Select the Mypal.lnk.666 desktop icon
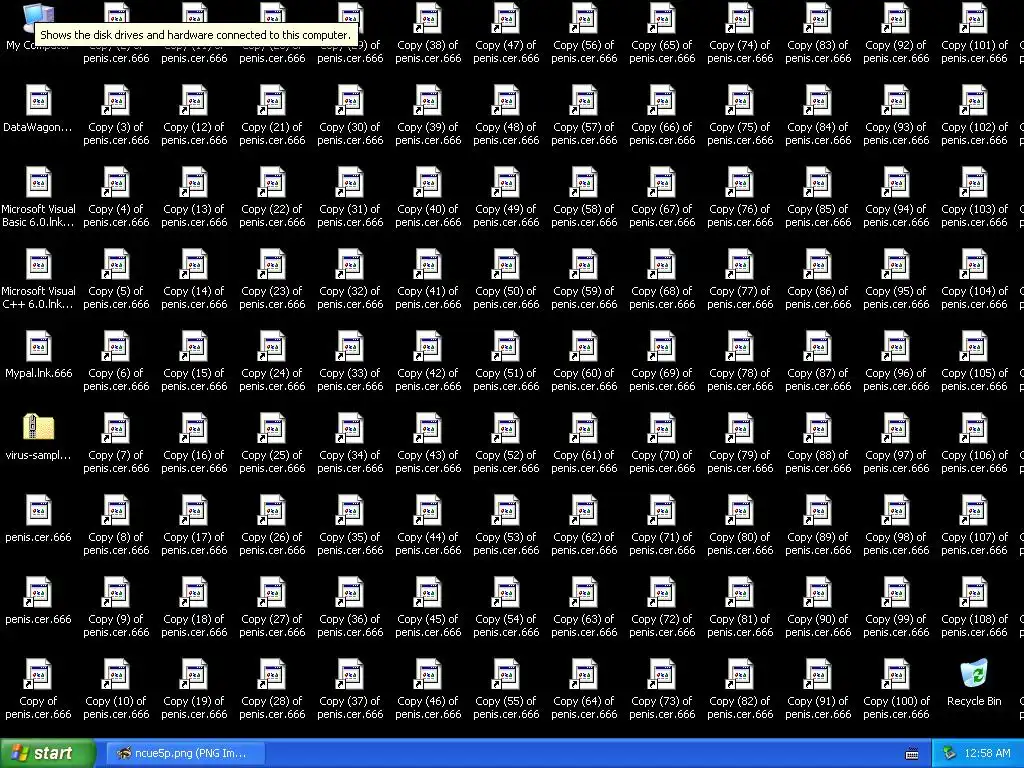The width and height of the screenshot is (1024, 768). click(38, 347)
